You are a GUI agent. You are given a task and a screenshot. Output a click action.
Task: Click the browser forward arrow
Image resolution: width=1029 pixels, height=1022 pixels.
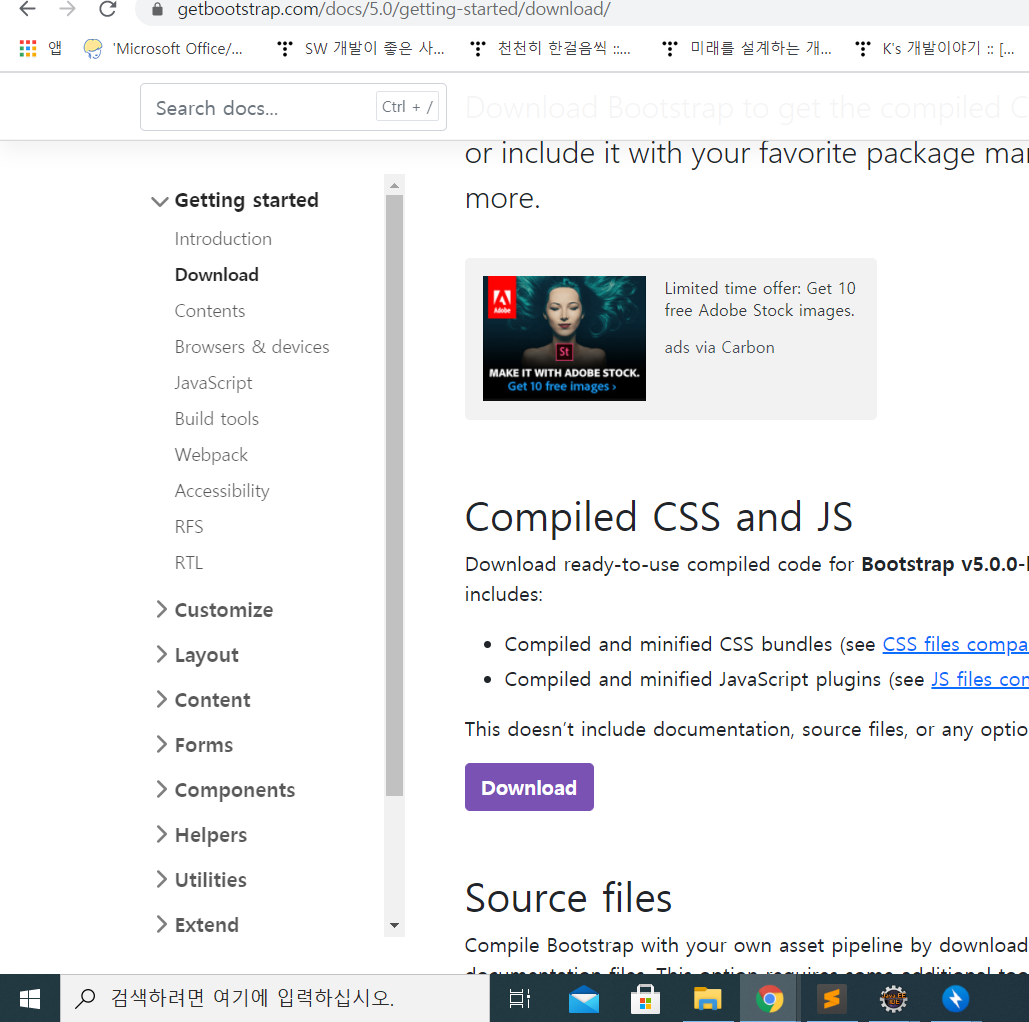(68, 9)
